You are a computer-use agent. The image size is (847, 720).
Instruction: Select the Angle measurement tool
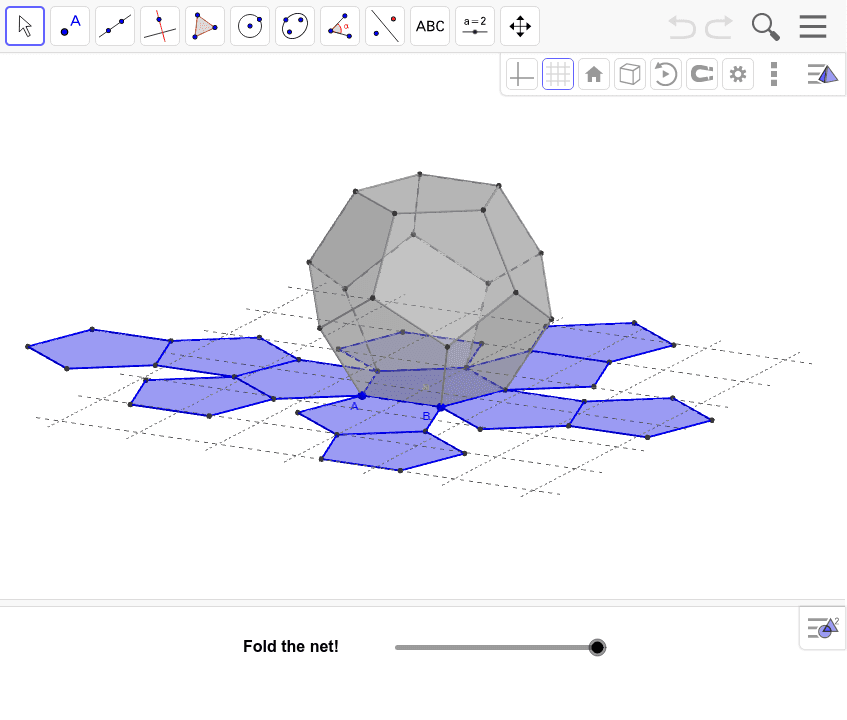(x=339, y=26)
